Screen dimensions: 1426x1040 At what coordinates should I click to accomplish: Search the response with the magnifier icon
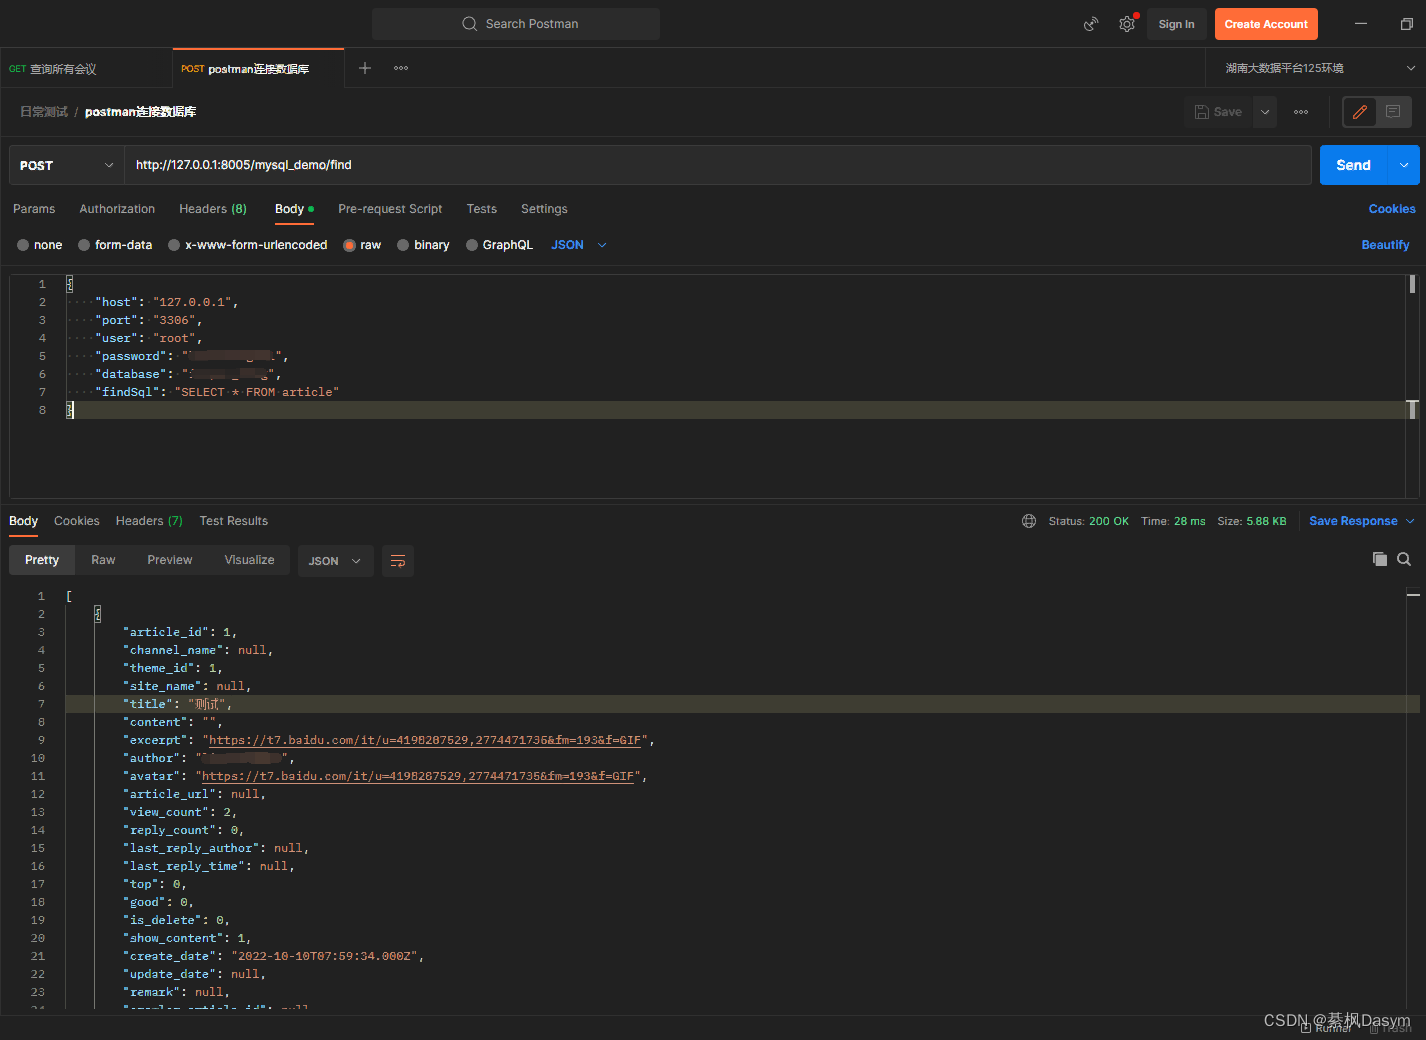(x=1404, y=559)
